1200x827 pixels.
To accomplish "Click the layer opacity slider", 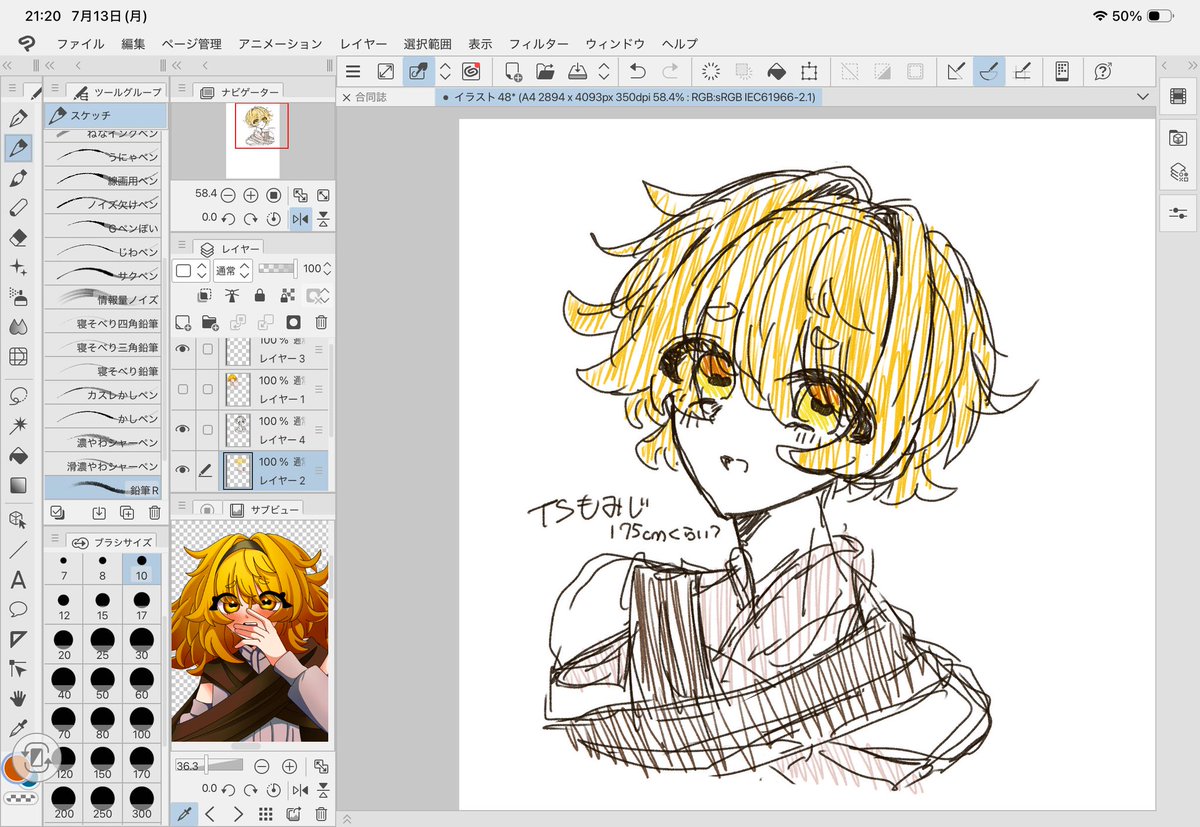I will 277,269.
